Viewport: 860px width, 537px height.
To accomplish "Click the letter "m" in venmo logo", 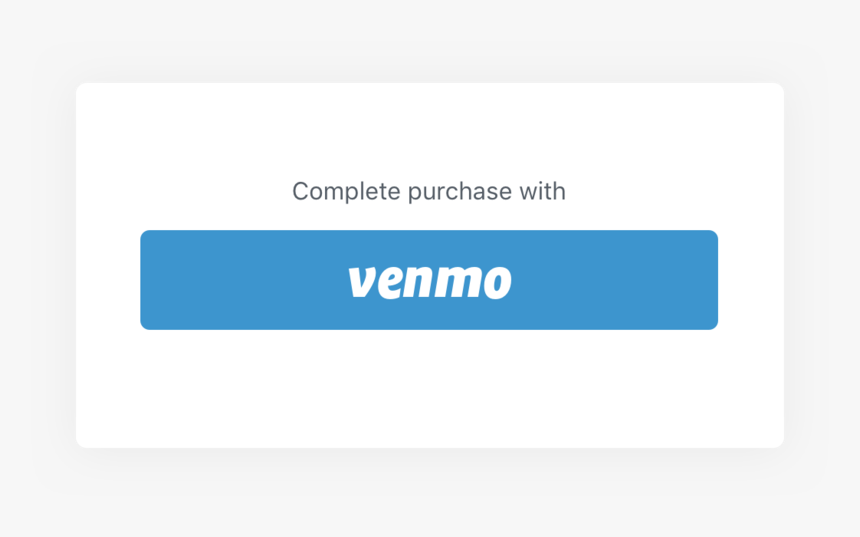I will 457,282.
